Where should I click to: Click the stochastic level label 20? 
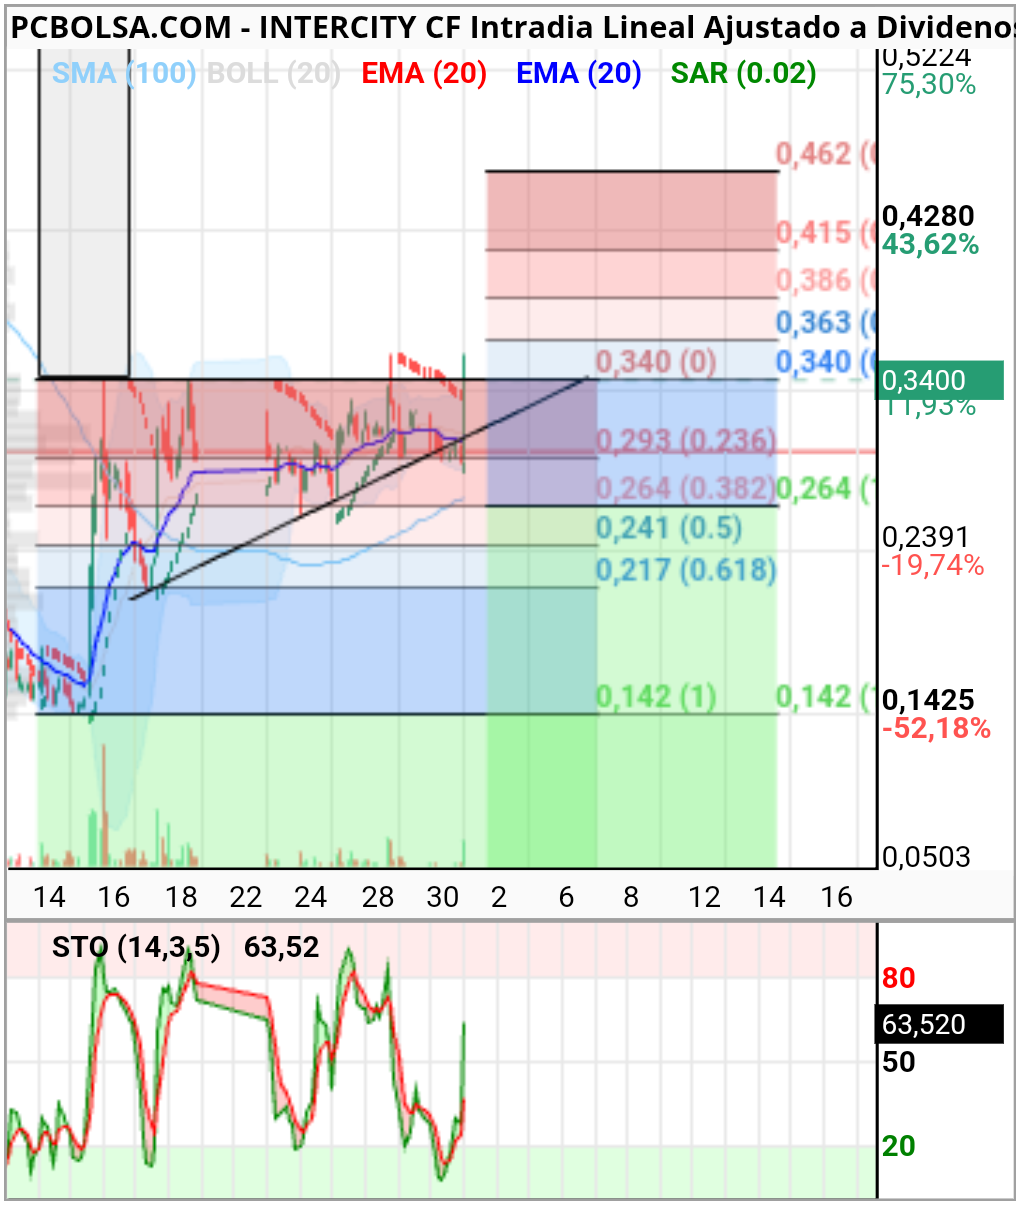click(899, 1146)
